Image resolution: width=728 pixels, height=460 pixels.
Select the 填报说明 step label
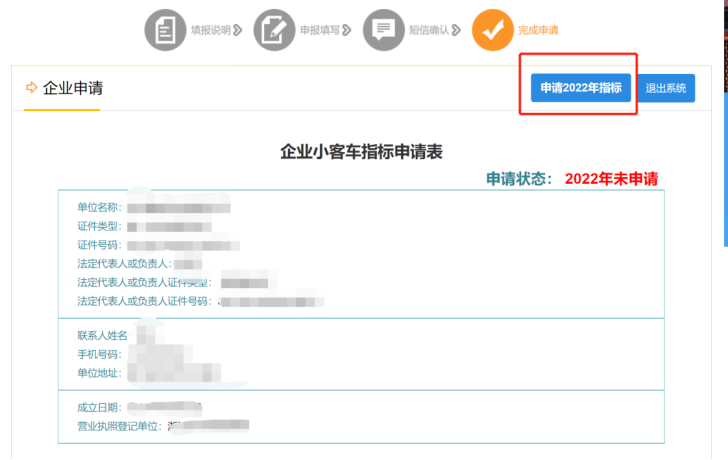click(x=211, y=30)
